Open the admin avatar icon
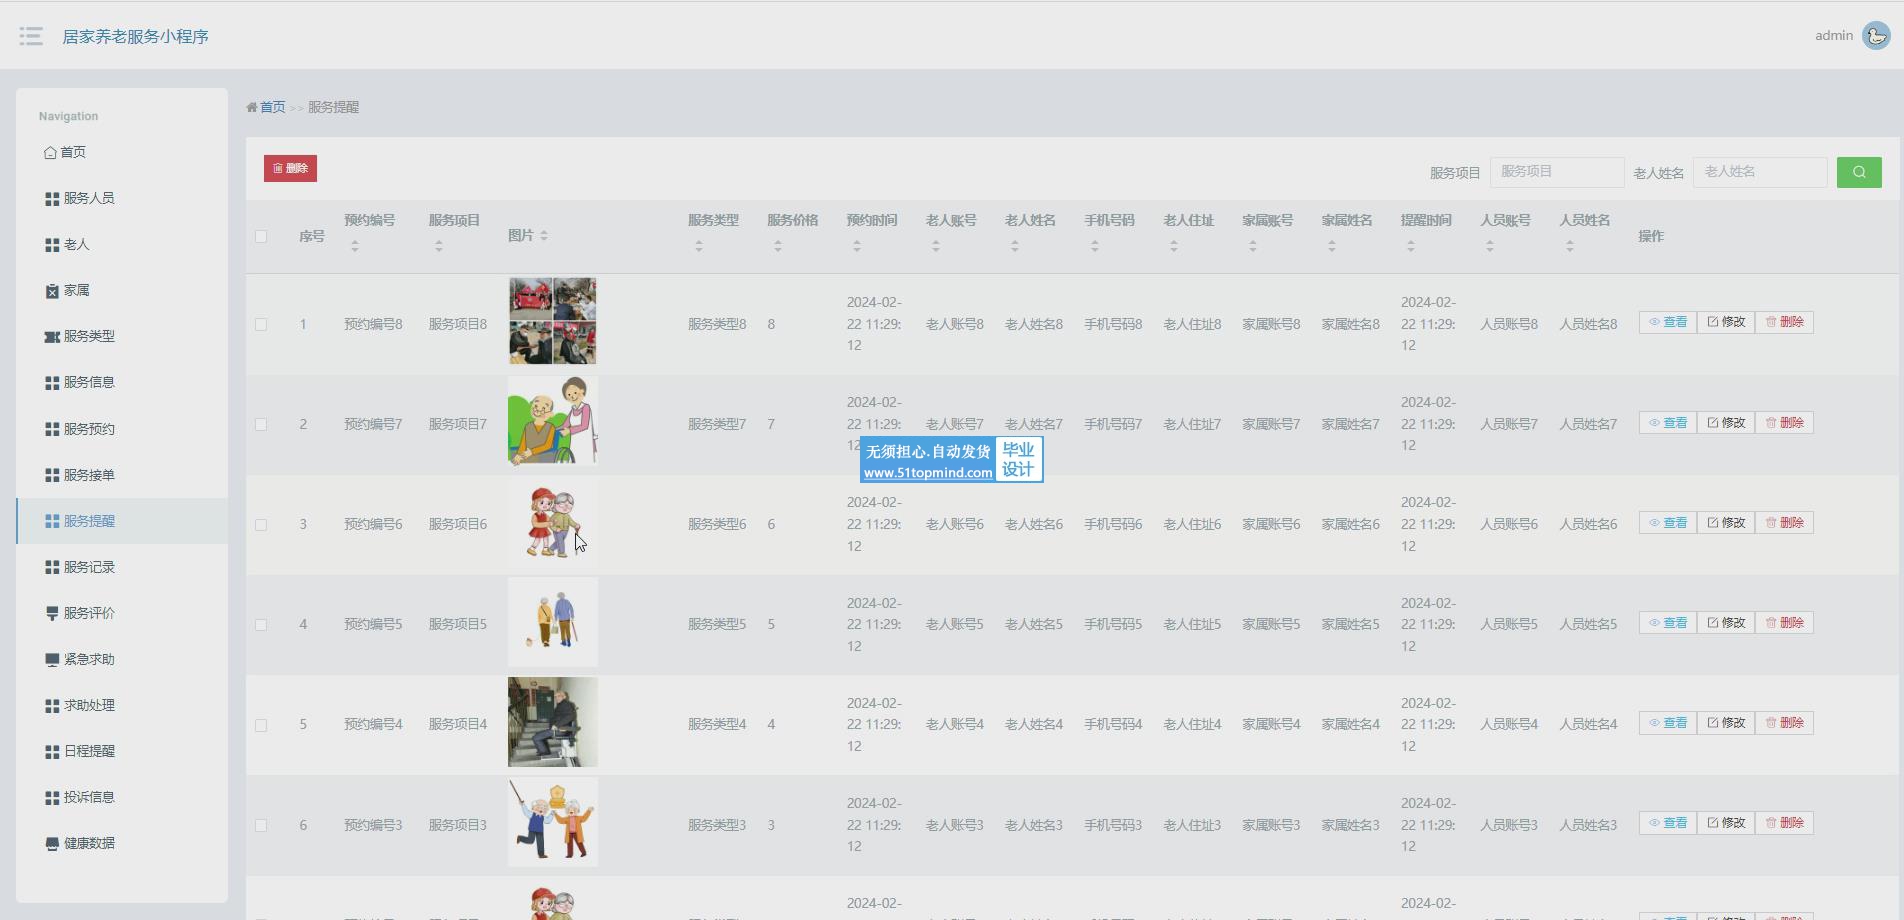Screen dimensions: 1904x920 coord(1876,36)
